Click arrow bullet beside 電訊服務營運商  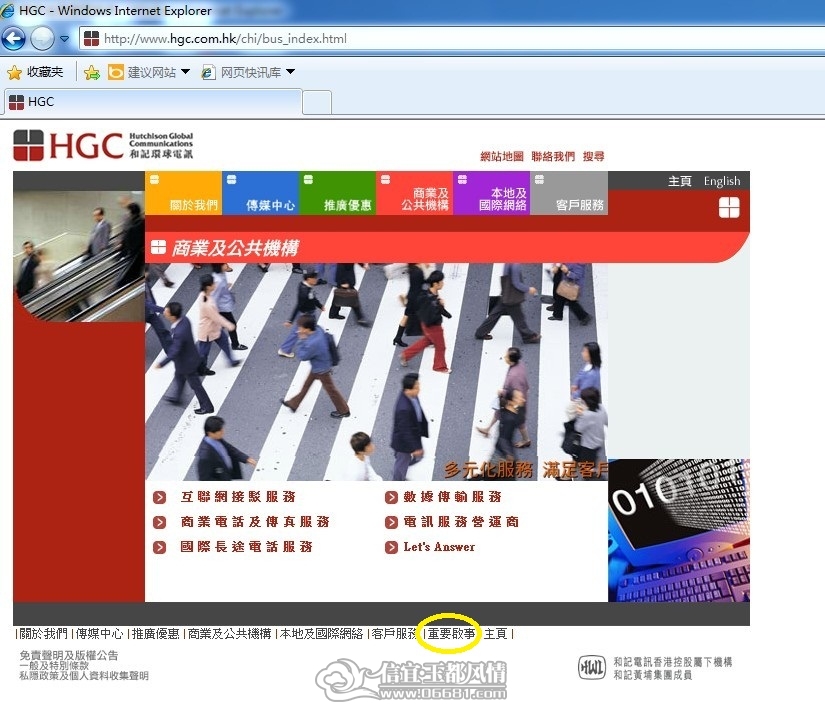(391, 522)
